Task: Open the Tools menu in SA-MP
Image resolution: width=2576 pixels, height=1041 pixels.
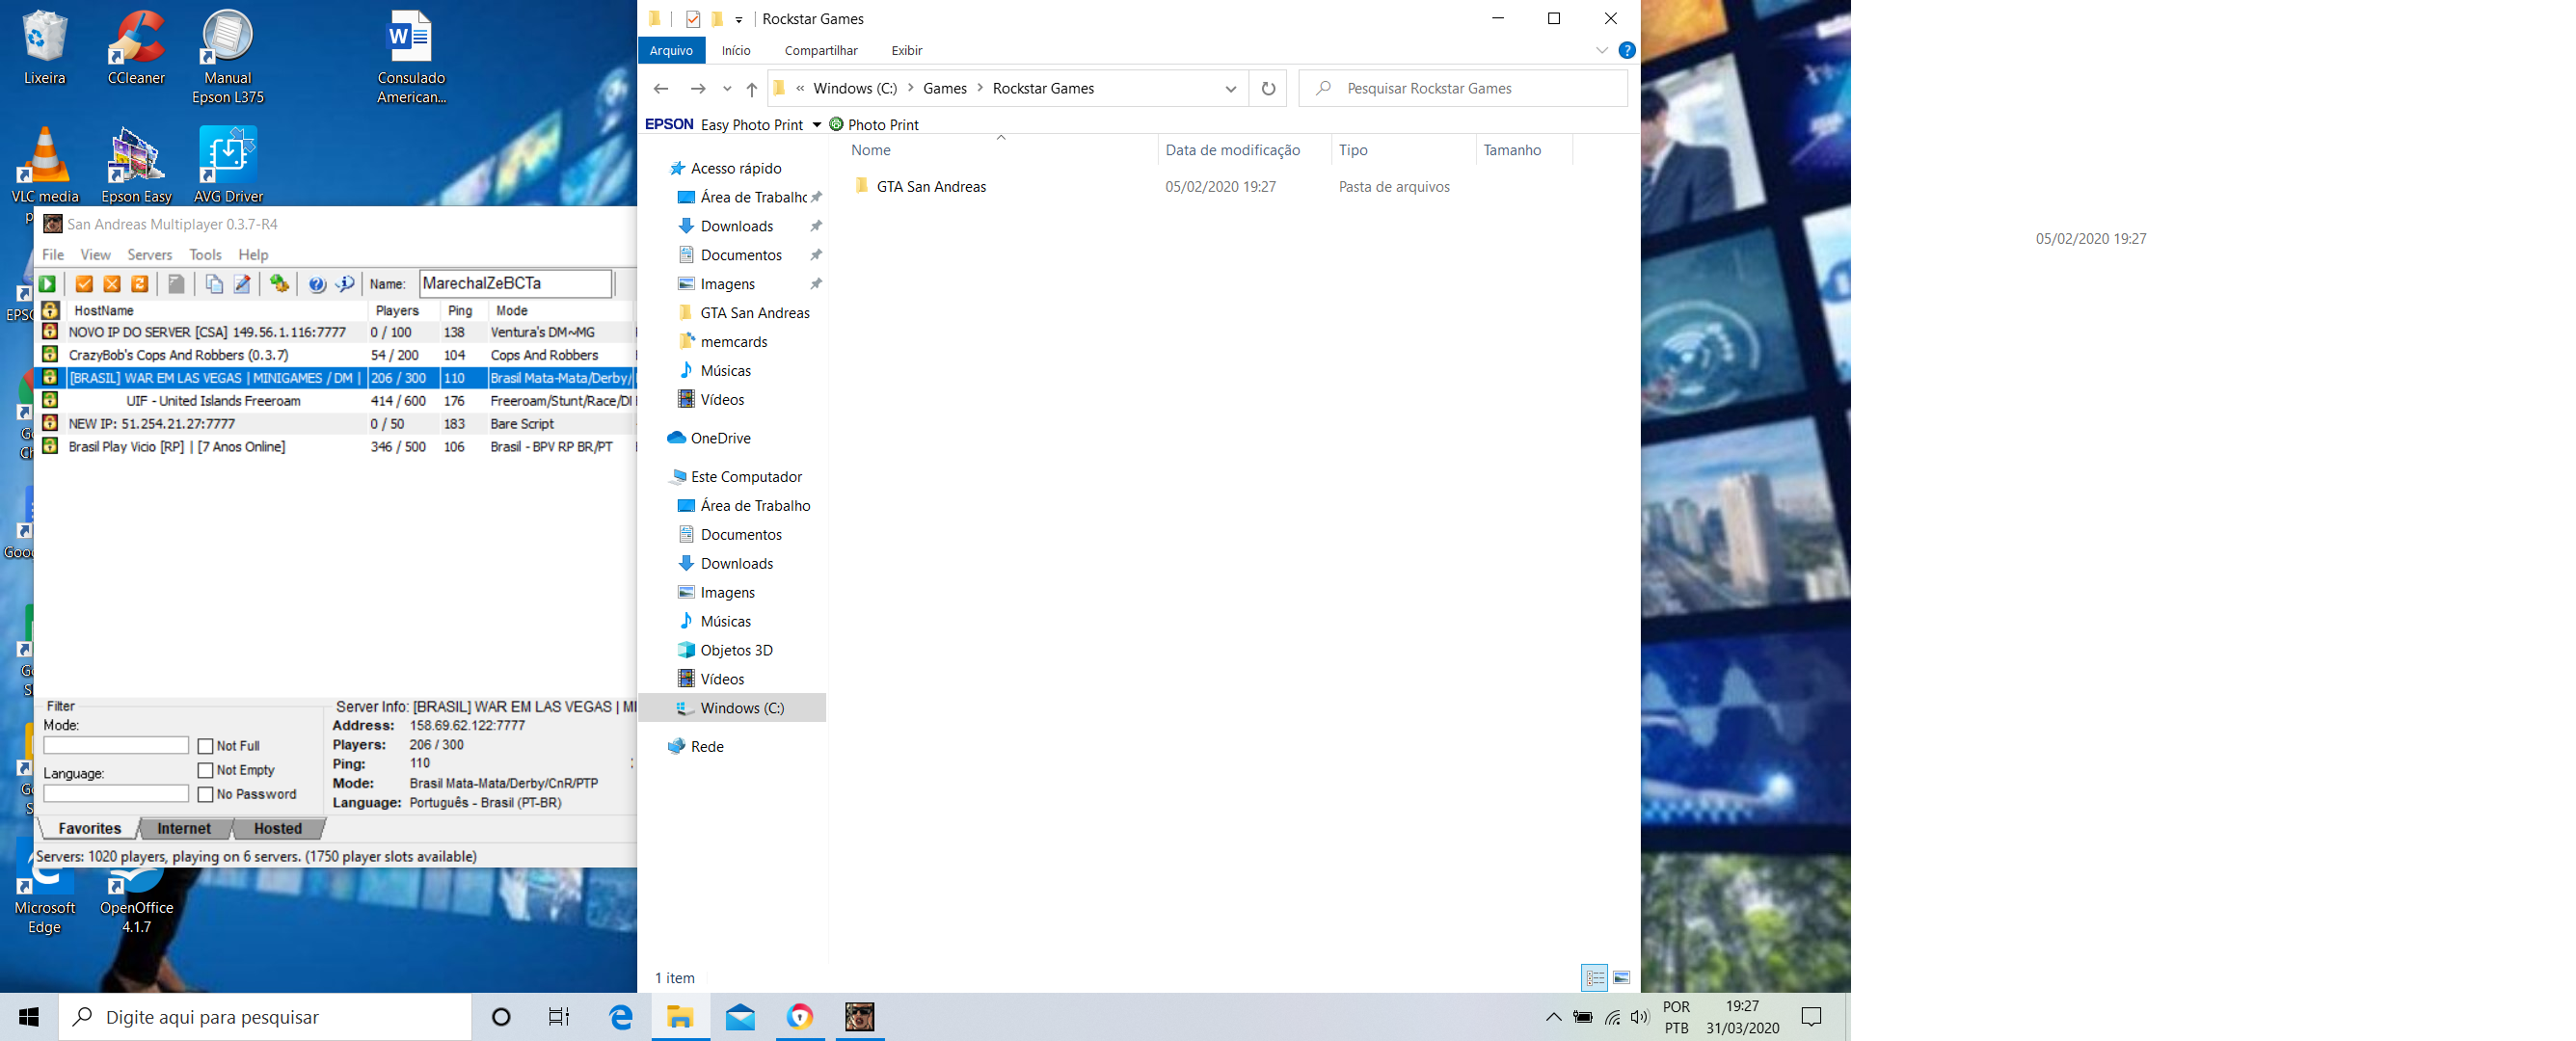Action: pyautogui.click(x=205, y=255)
